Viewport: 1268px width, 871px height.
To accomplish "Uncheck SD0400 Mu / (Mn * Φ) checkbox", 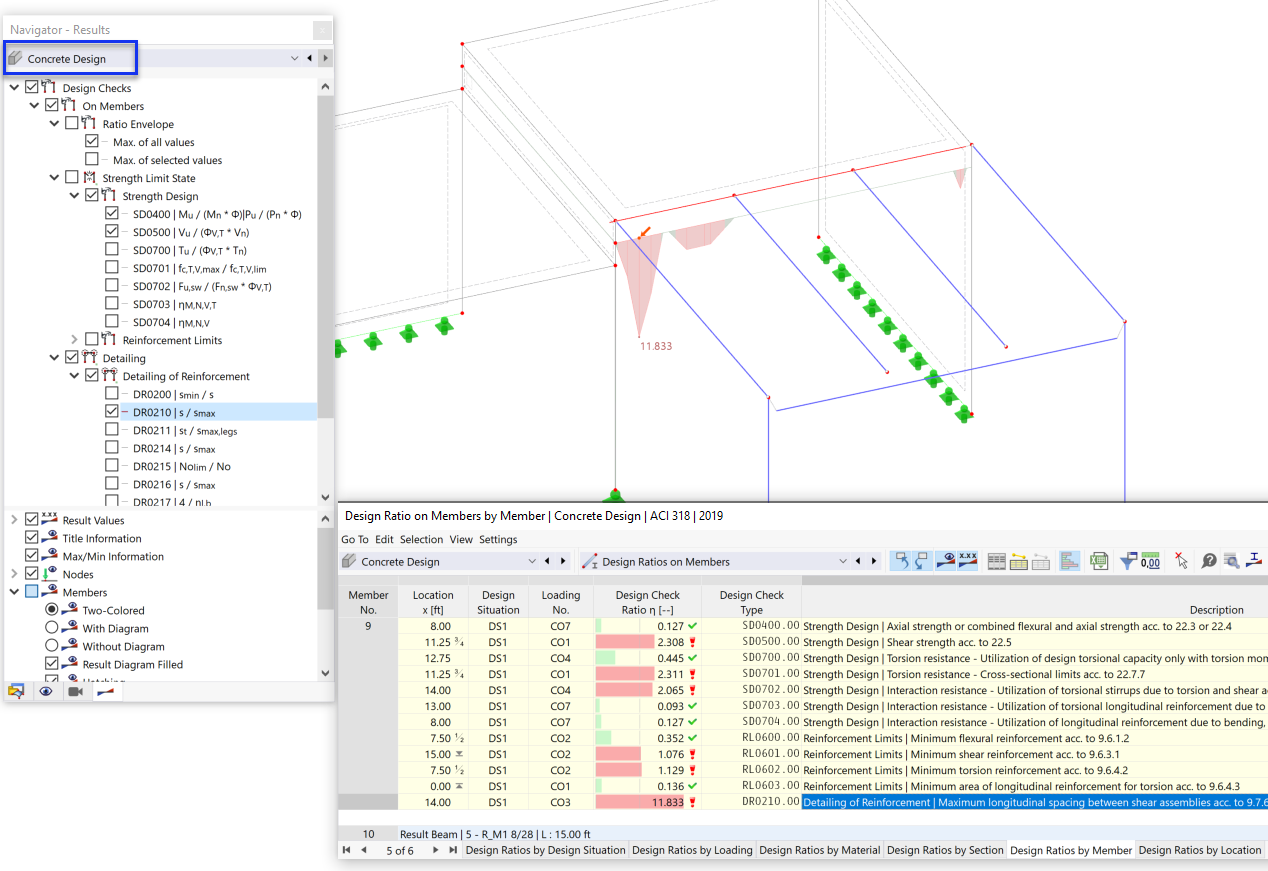I will pyautogui.click(x=112, y=214).
